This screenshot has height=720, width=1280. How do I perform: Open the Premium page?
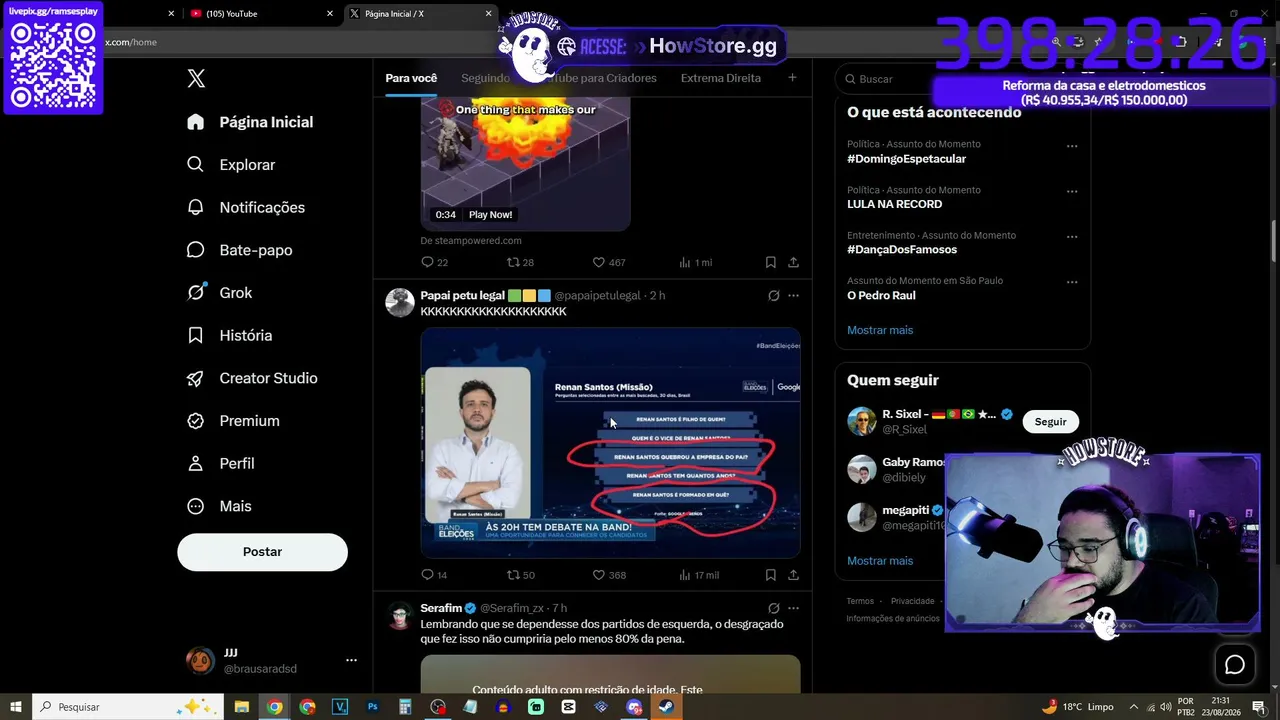click(x=234, y=421)
